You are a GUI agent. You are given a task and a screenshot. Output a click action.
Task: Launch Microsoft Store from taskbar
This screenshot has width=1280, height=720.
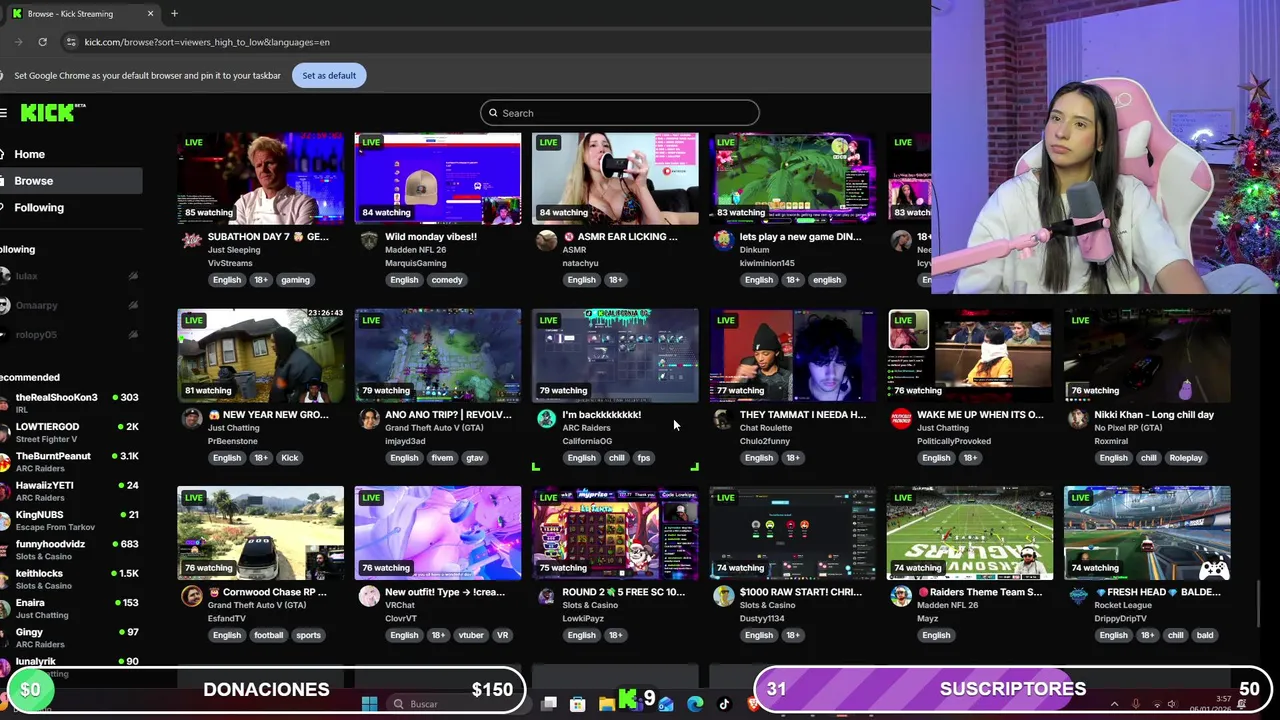(x=577, y=704)
